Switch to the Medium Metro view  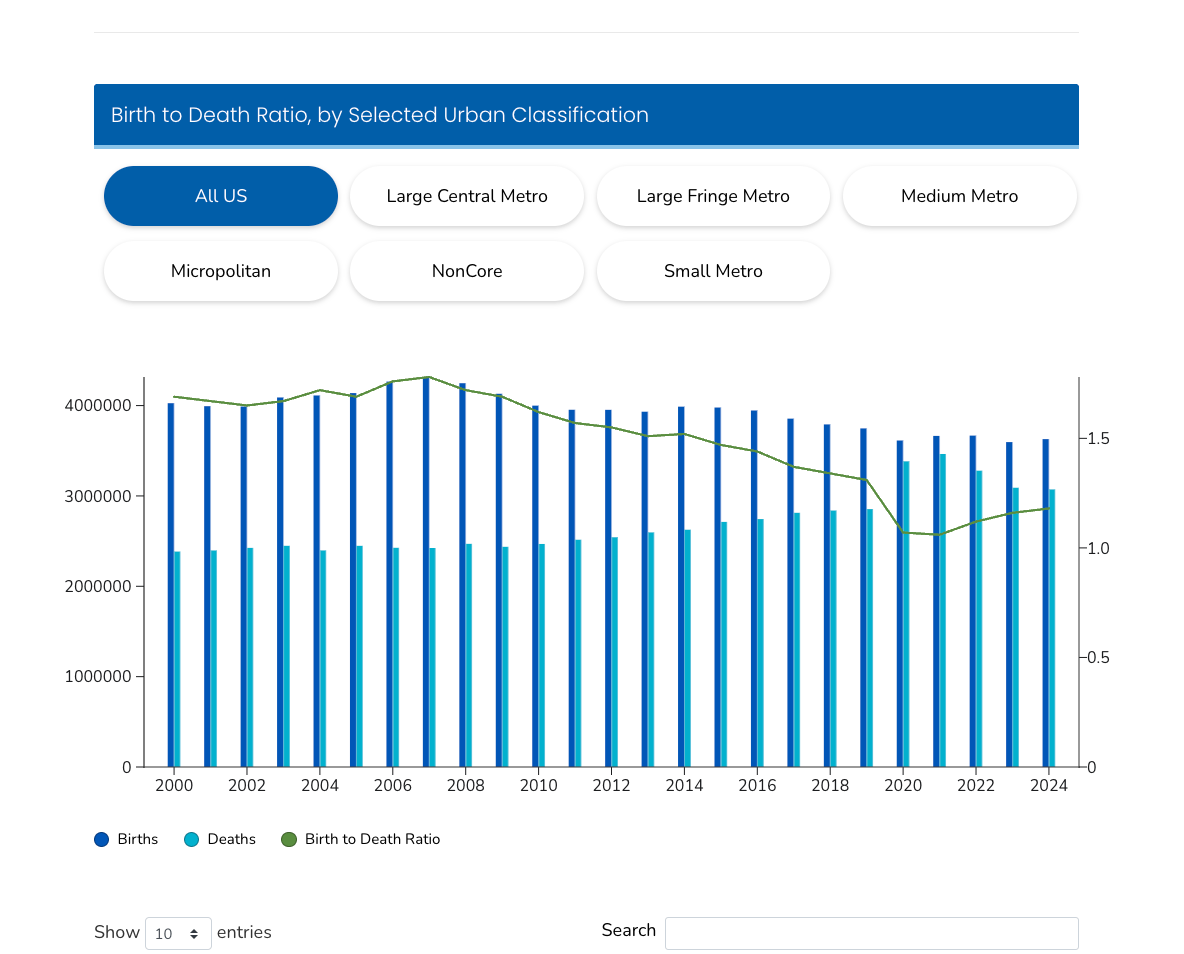(x=959, y=196)
